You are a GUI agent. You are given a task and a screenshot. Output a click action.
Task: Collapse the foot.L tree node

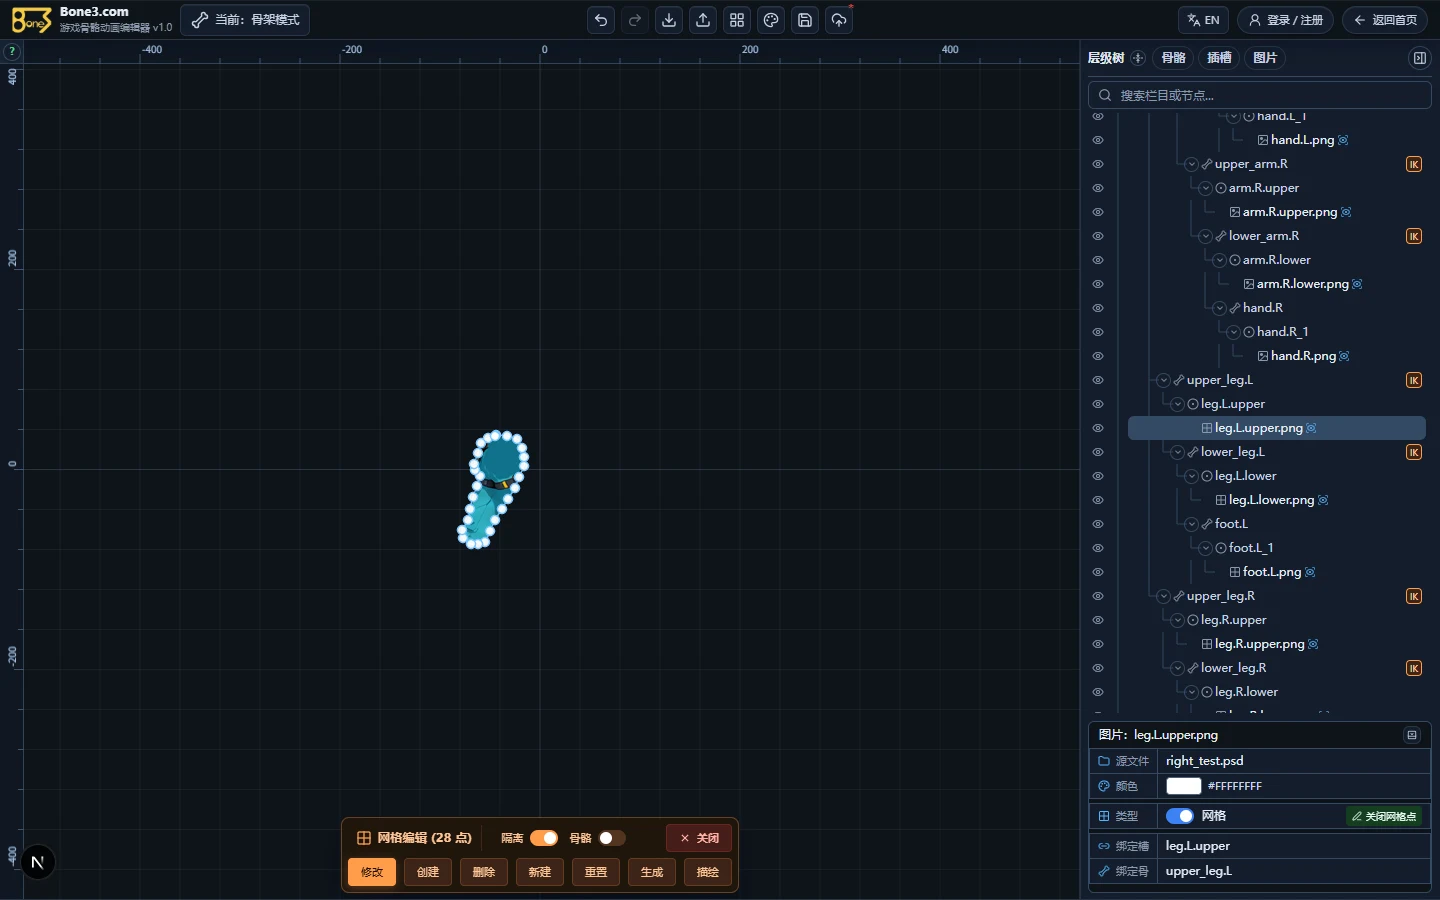pos(1191,524)
